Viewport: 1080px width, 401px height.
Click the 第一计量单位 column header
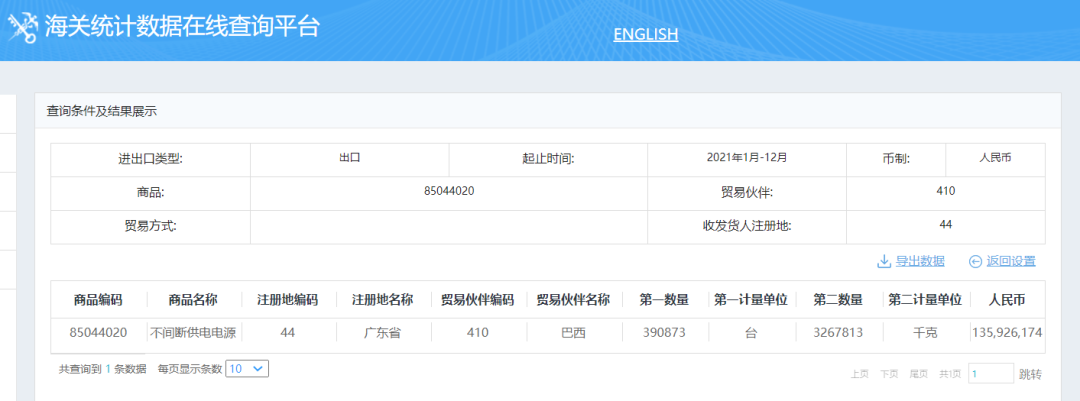(x=751, y=300)
